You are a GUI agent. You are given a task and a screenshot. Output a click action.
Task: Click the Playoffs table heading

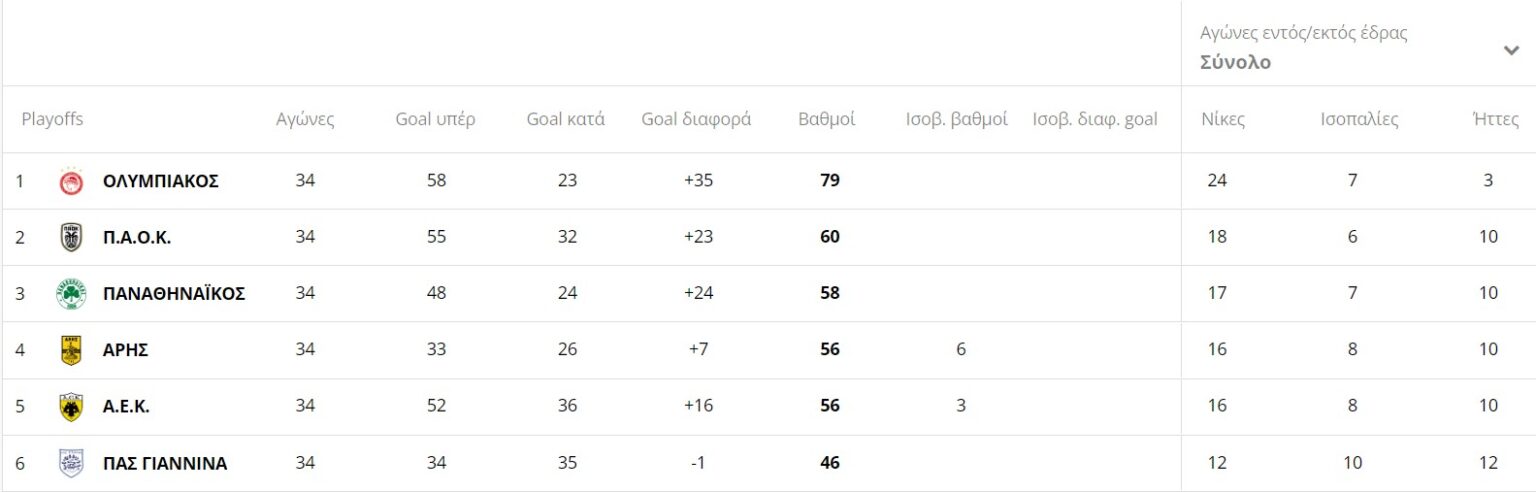pos(52,119)
